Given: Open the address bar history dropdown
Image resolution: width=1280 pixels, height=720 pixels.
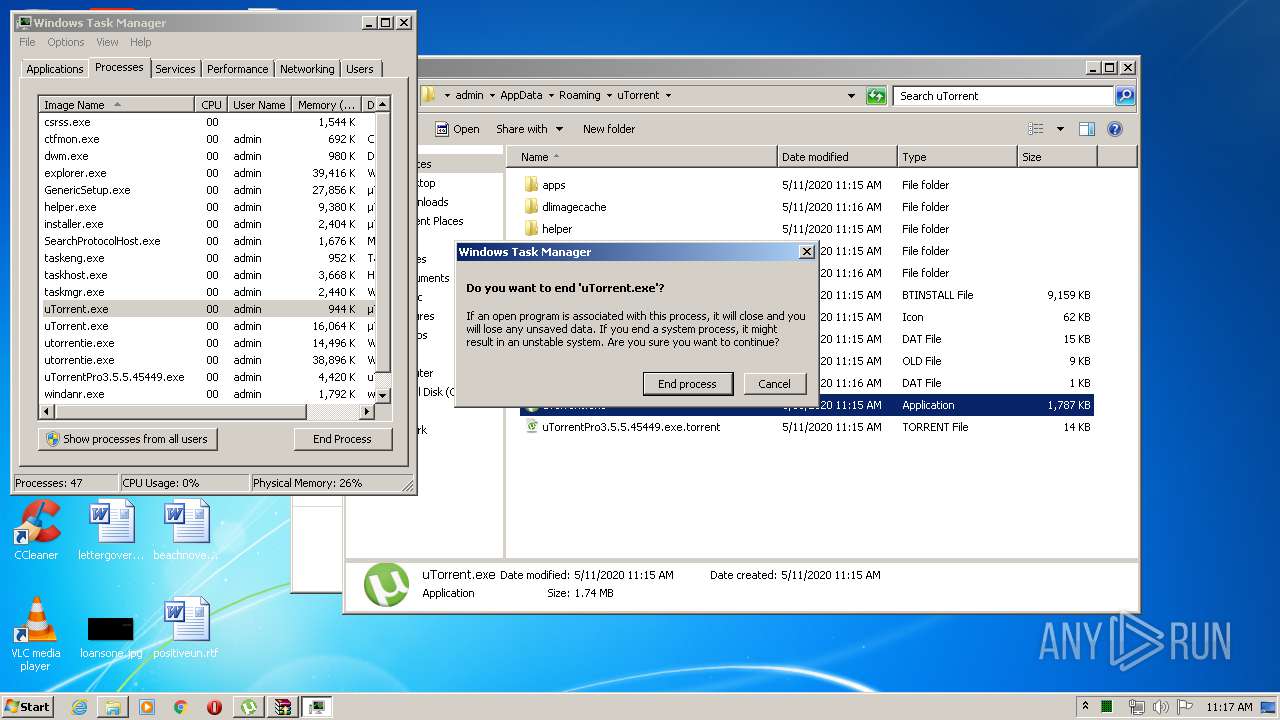Looking at the screenshot, I should [851, 96].
